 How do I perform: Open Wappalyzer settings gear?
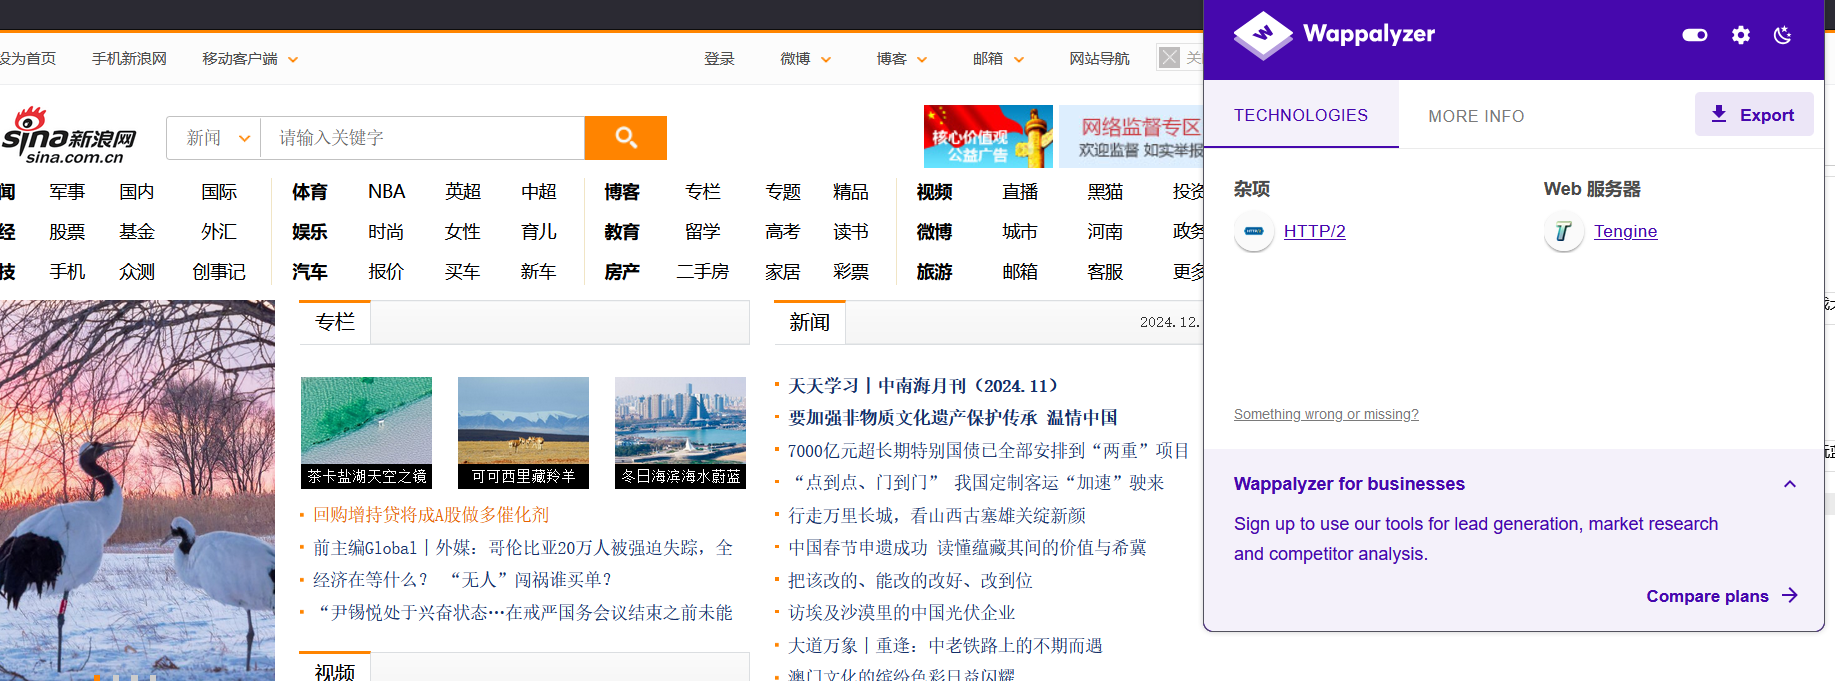1741,35
